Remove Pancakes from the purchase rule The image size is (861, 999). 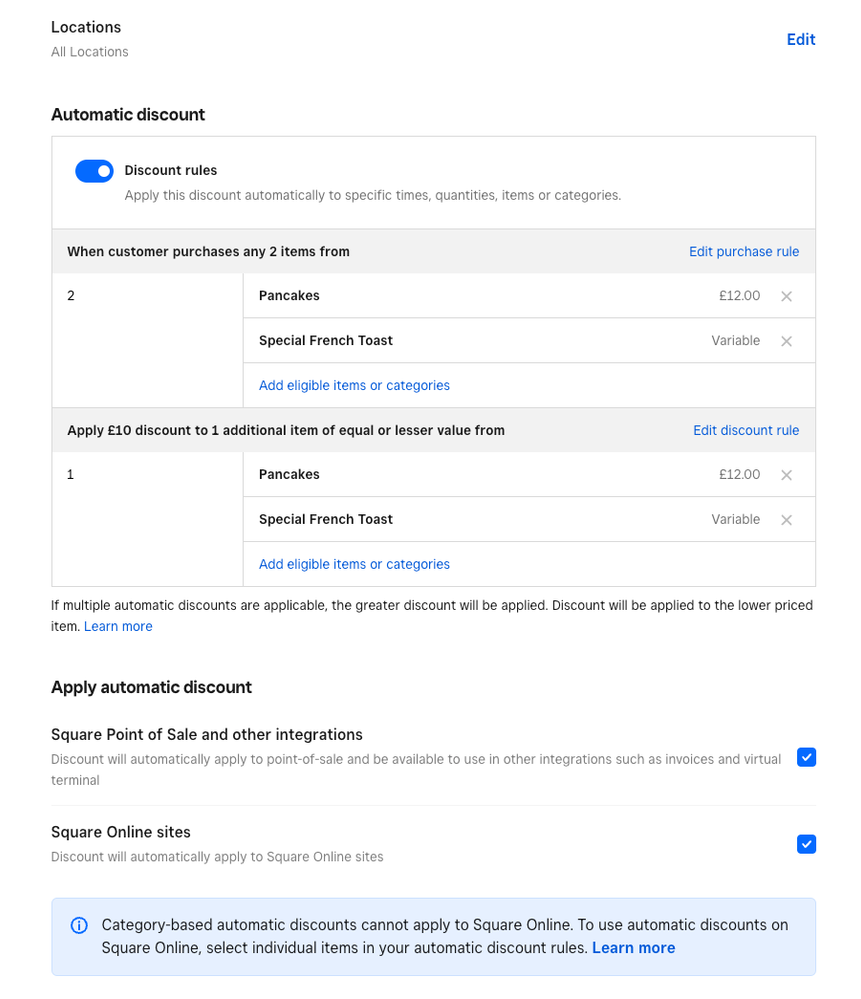click(x=786, y=296)
